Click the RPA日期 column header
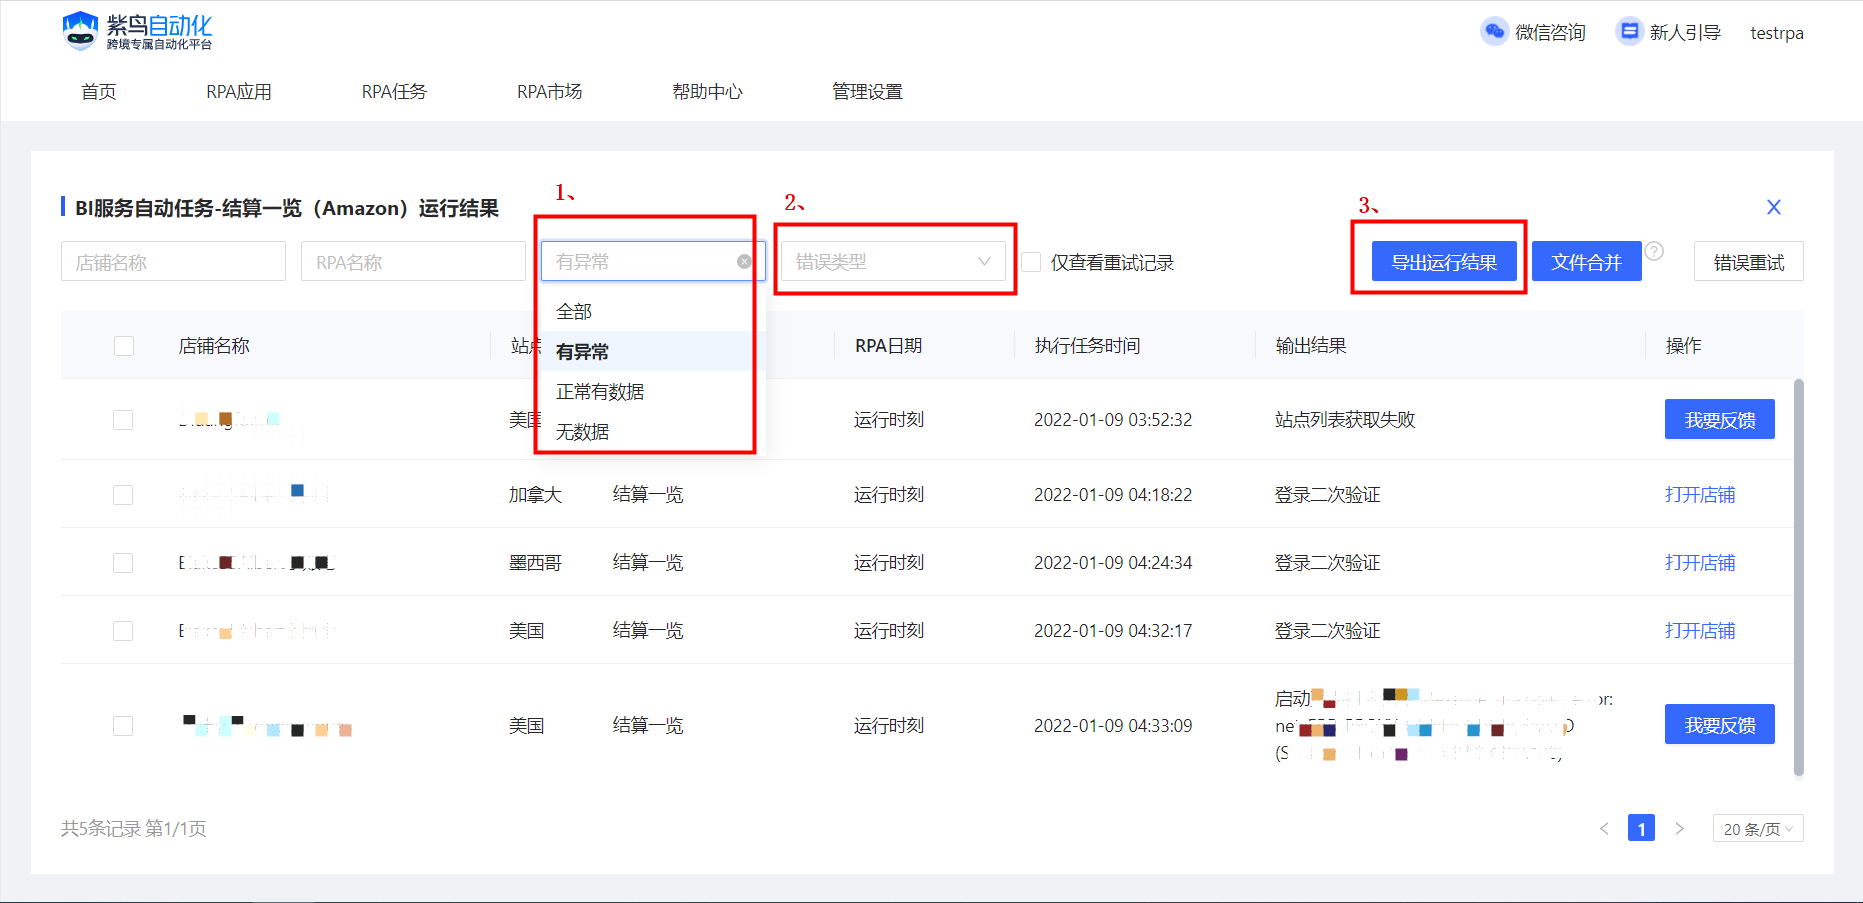The image size is (1863, 903). tap(889, 346)
